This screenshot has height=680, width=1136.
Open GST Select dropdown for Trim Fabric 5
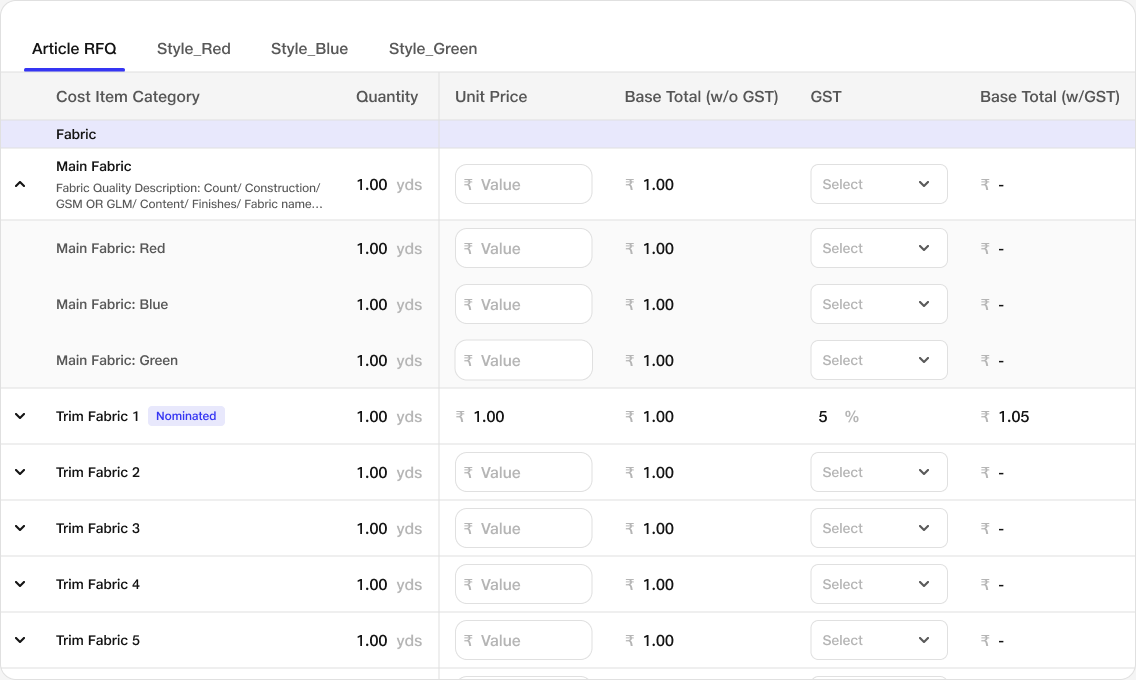[879, 640]
